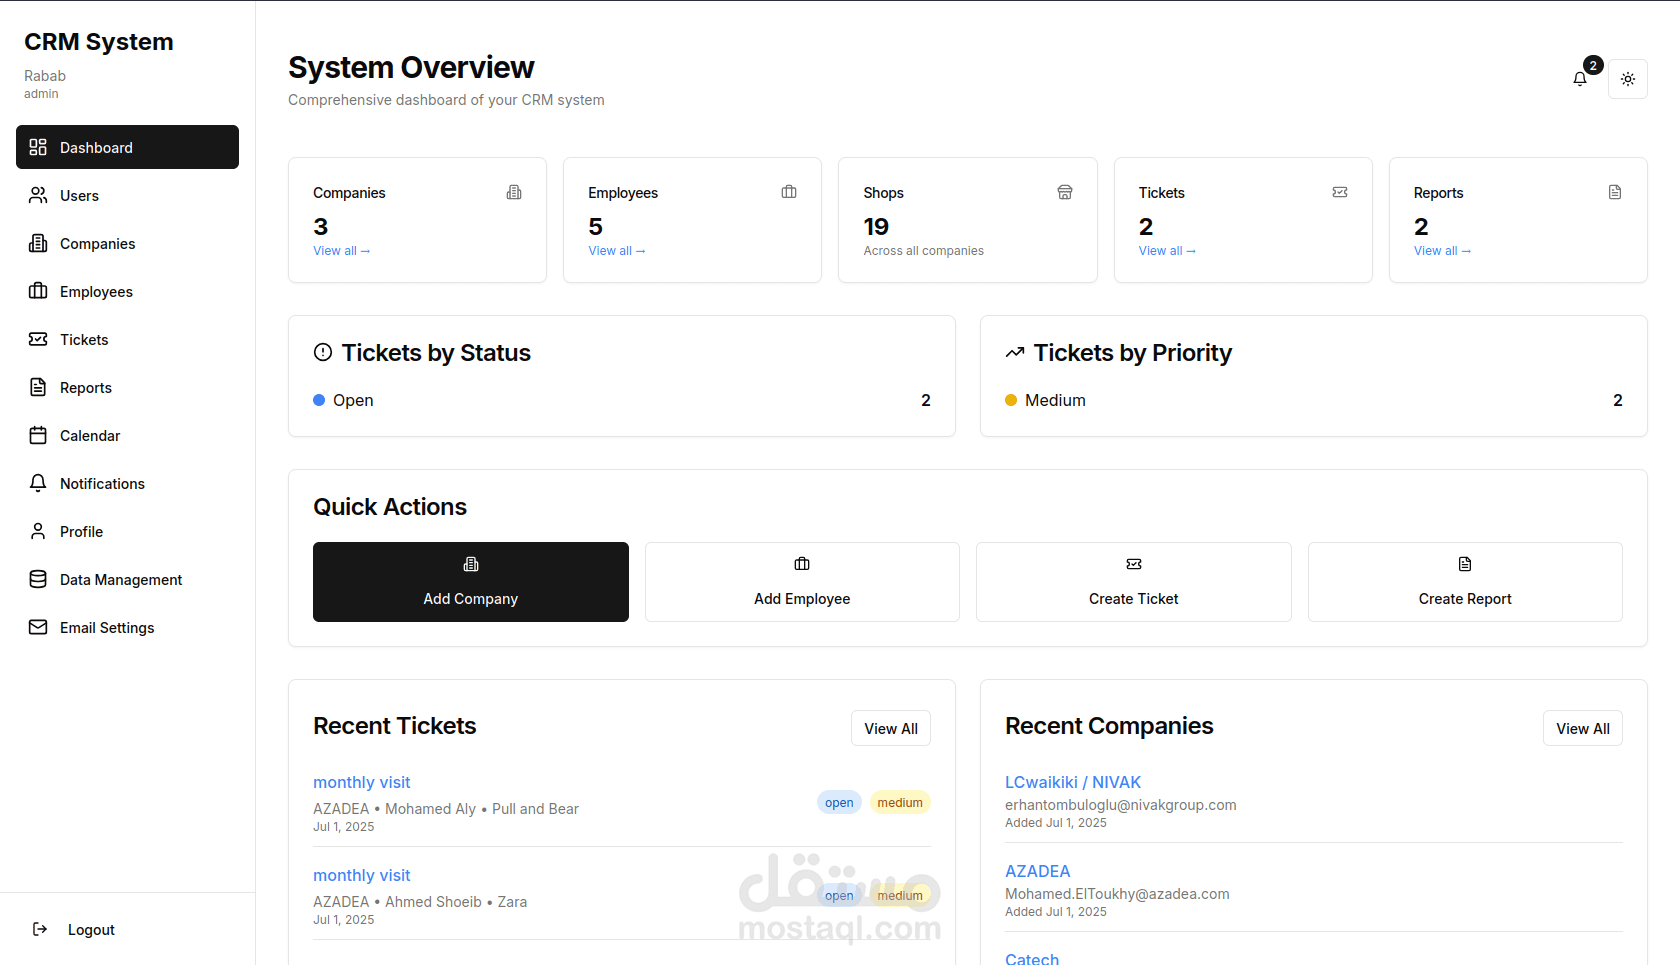Image resolution: width=1680 pixels, height=965 pixels.
Task: Open the Tickets section icon
Action: [38, 339]
